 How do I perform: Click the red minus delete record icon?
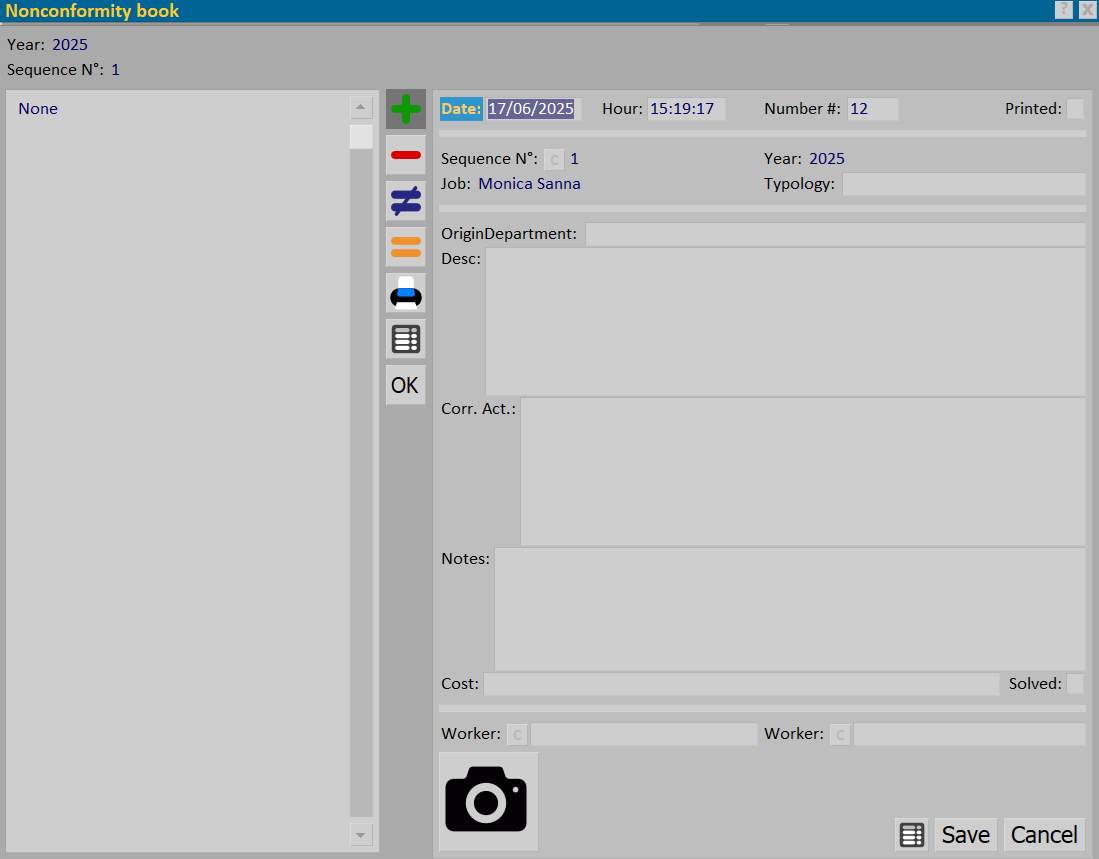click(x=406, y=155)
